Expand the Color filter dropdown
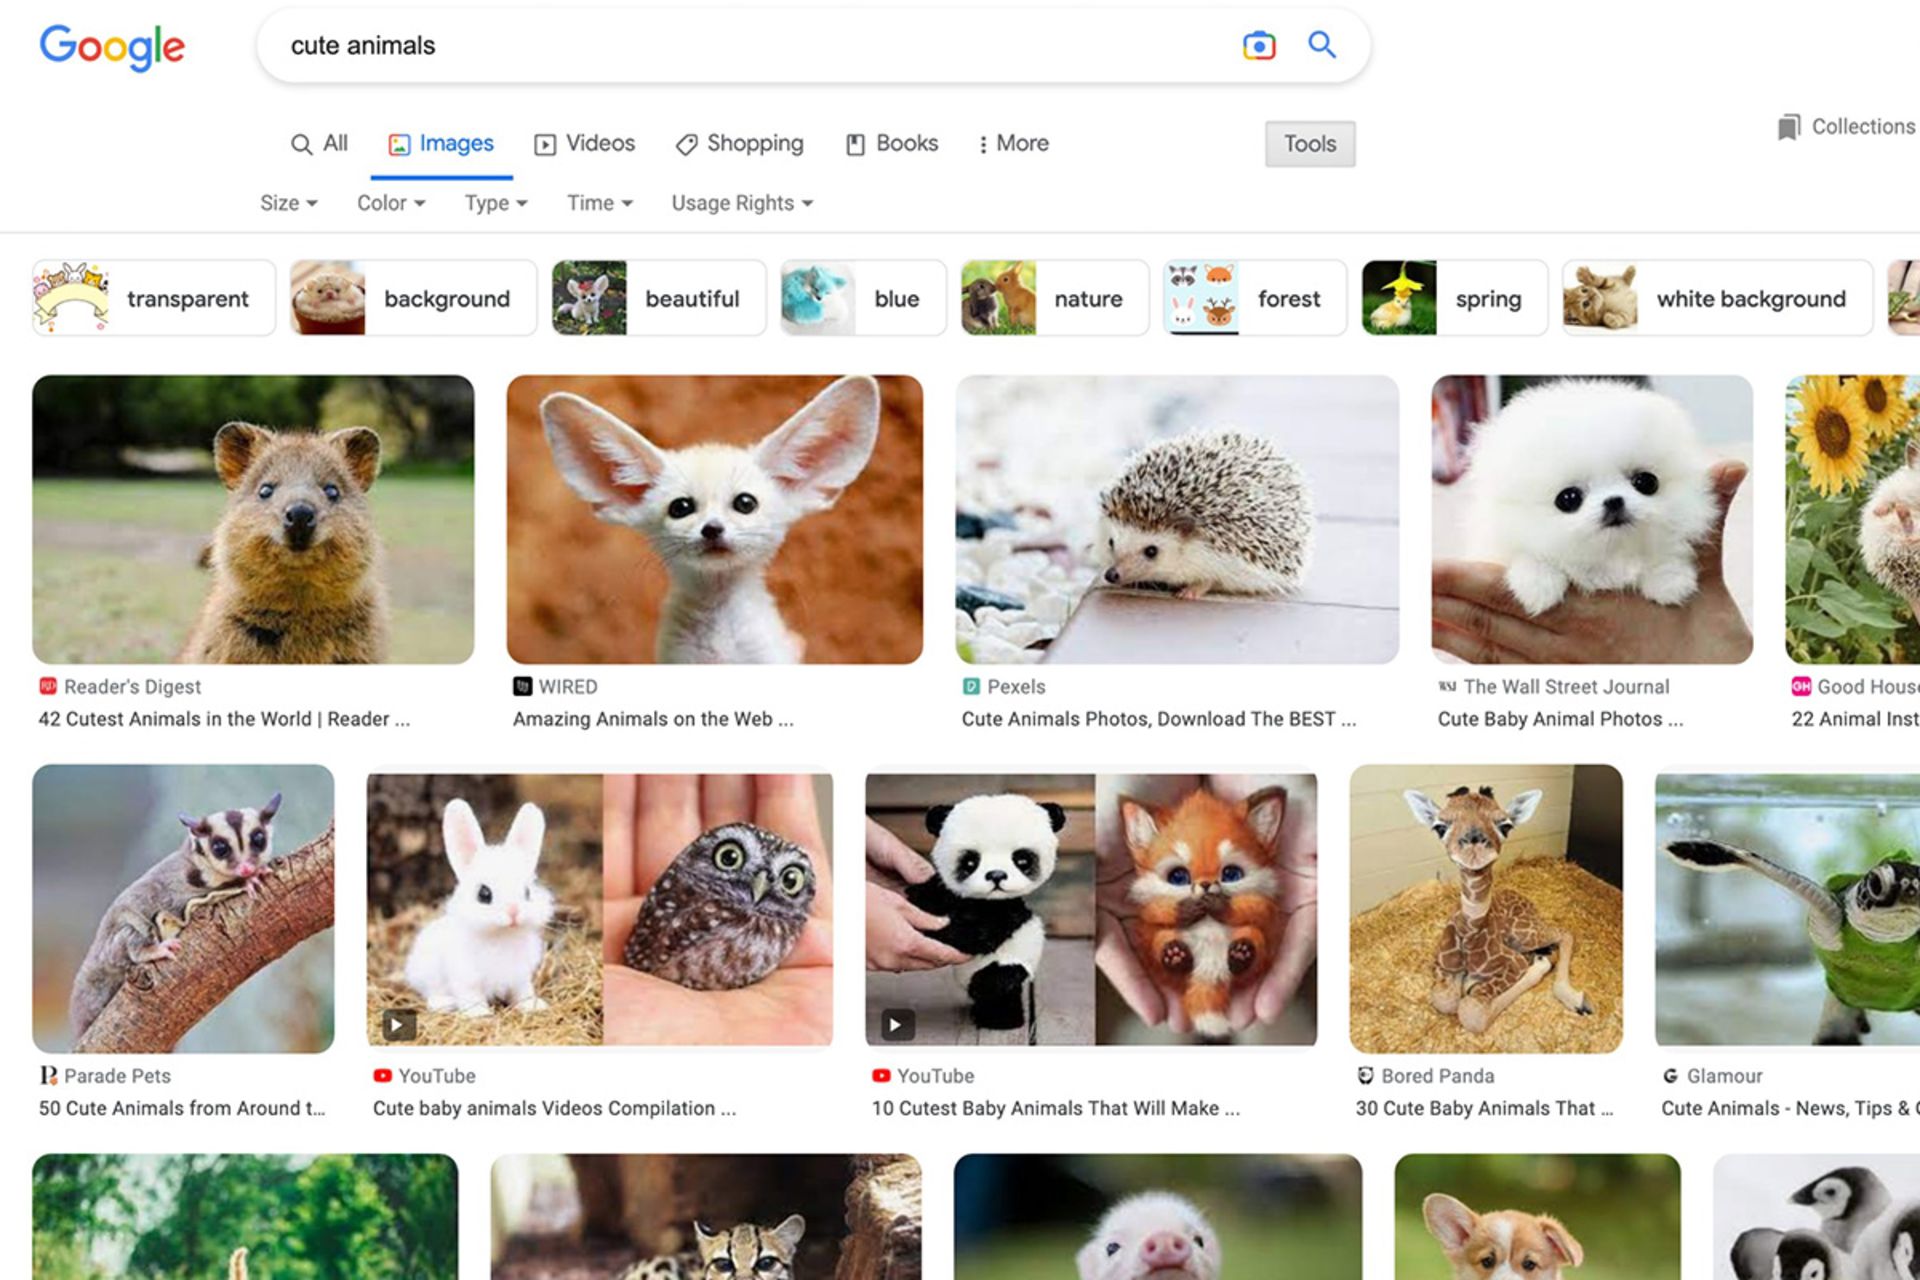 pos(391,203)
